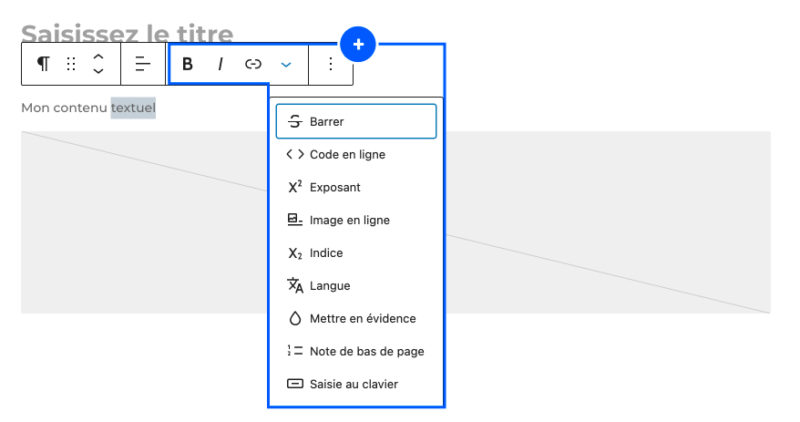Image resolution: width=800 pixels, height=422 pixels.
Task: Select the Langue option
Action: [356, 285]
